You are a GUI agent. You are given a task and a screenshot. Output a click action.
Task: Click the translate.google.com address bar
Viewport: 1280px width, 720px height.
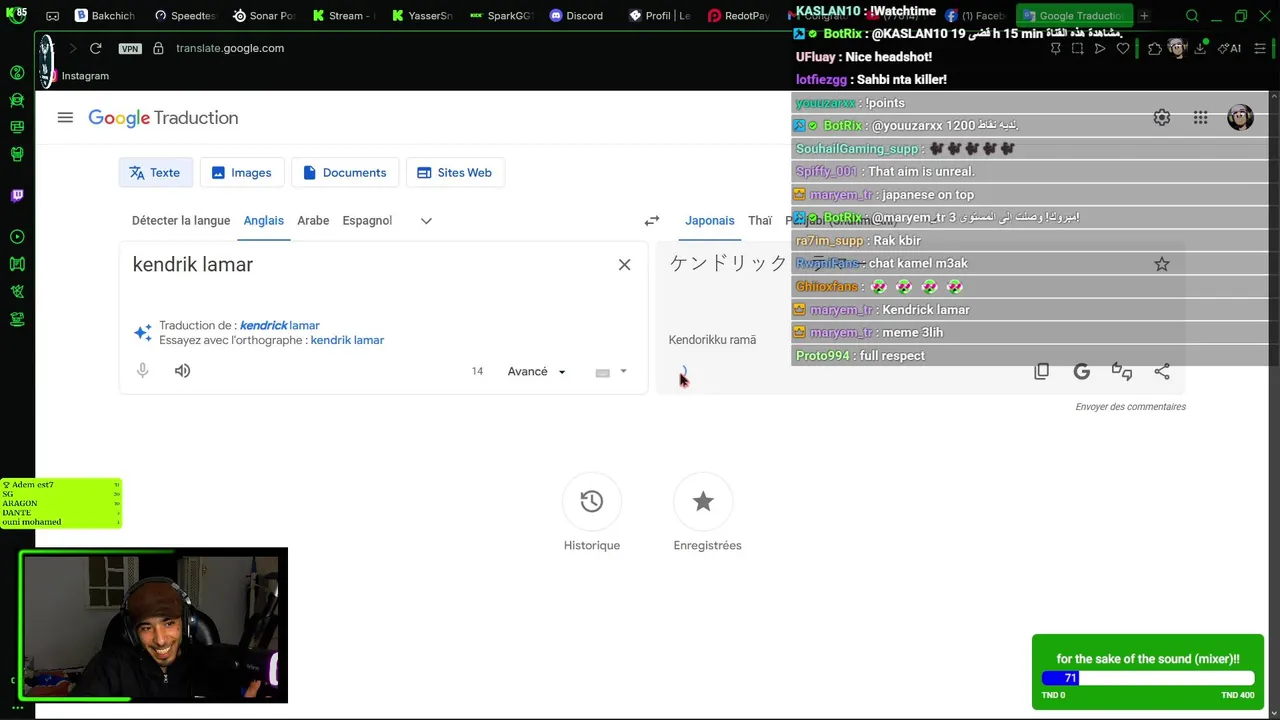[x=230, y=48]
